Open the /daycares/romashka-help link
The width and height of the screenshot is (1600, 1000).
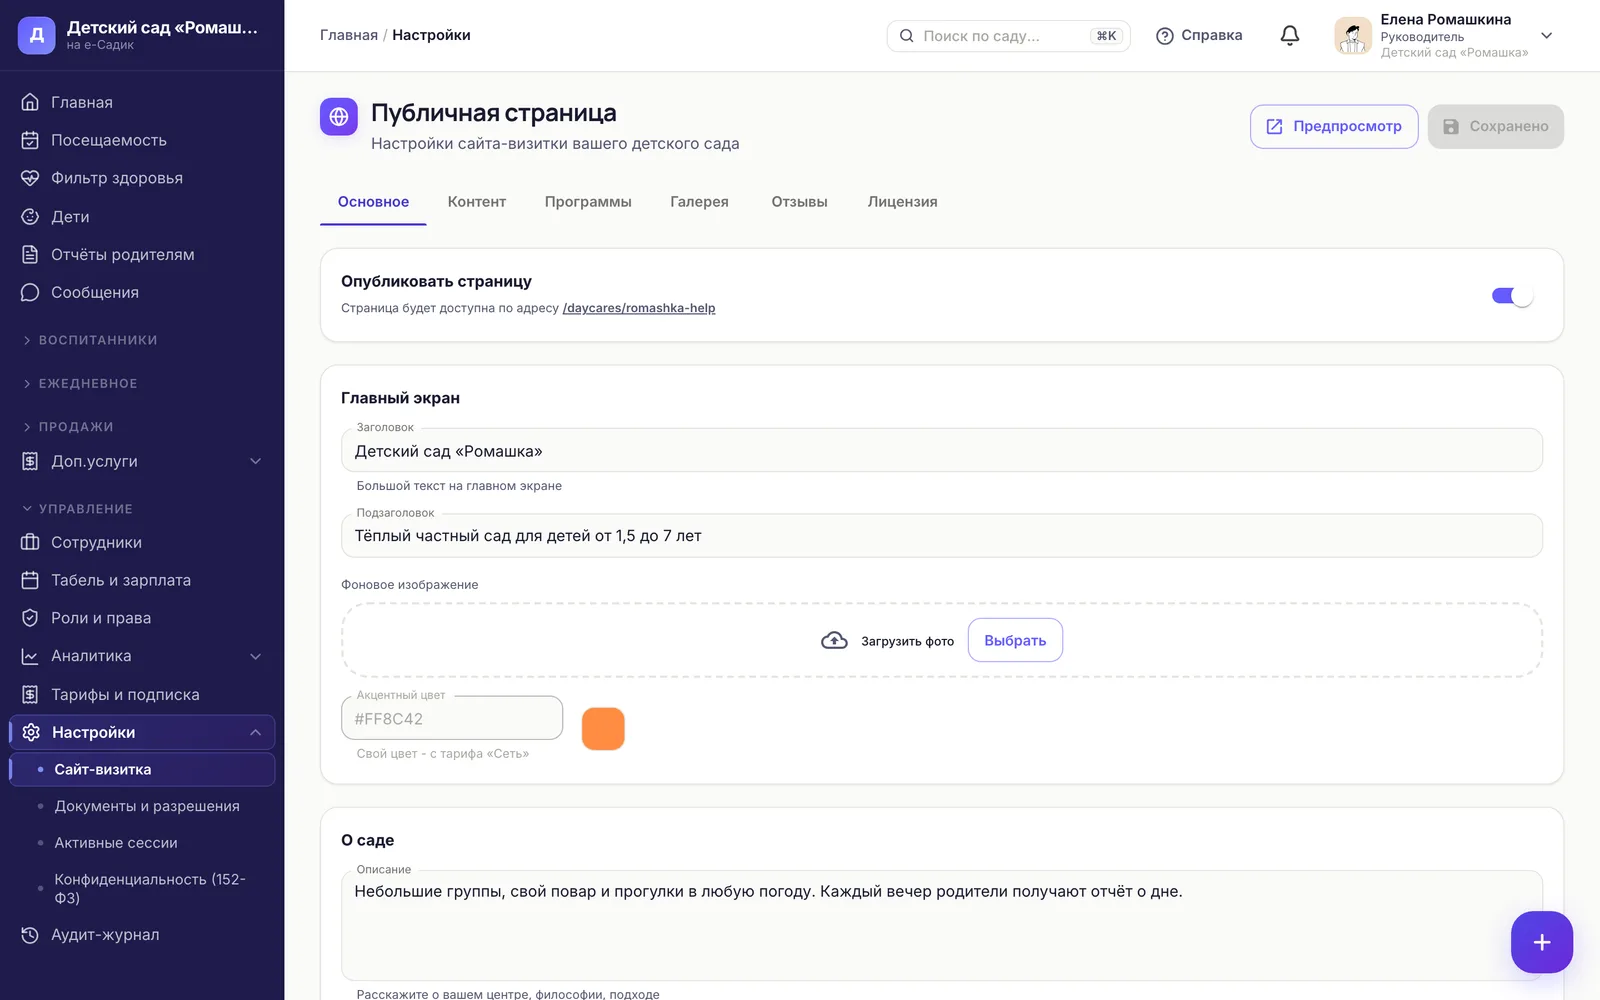[639, 308]
